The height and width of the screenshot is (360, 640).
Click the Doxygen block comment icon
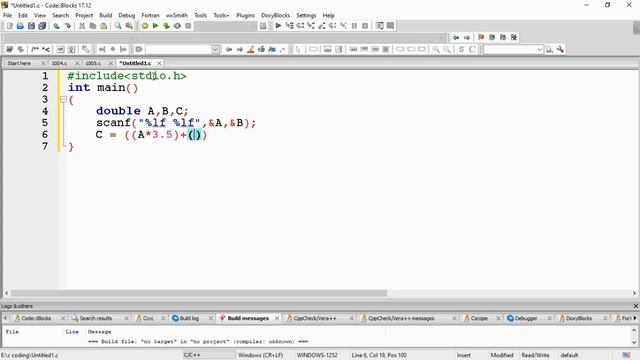click(x=35, y=49)
